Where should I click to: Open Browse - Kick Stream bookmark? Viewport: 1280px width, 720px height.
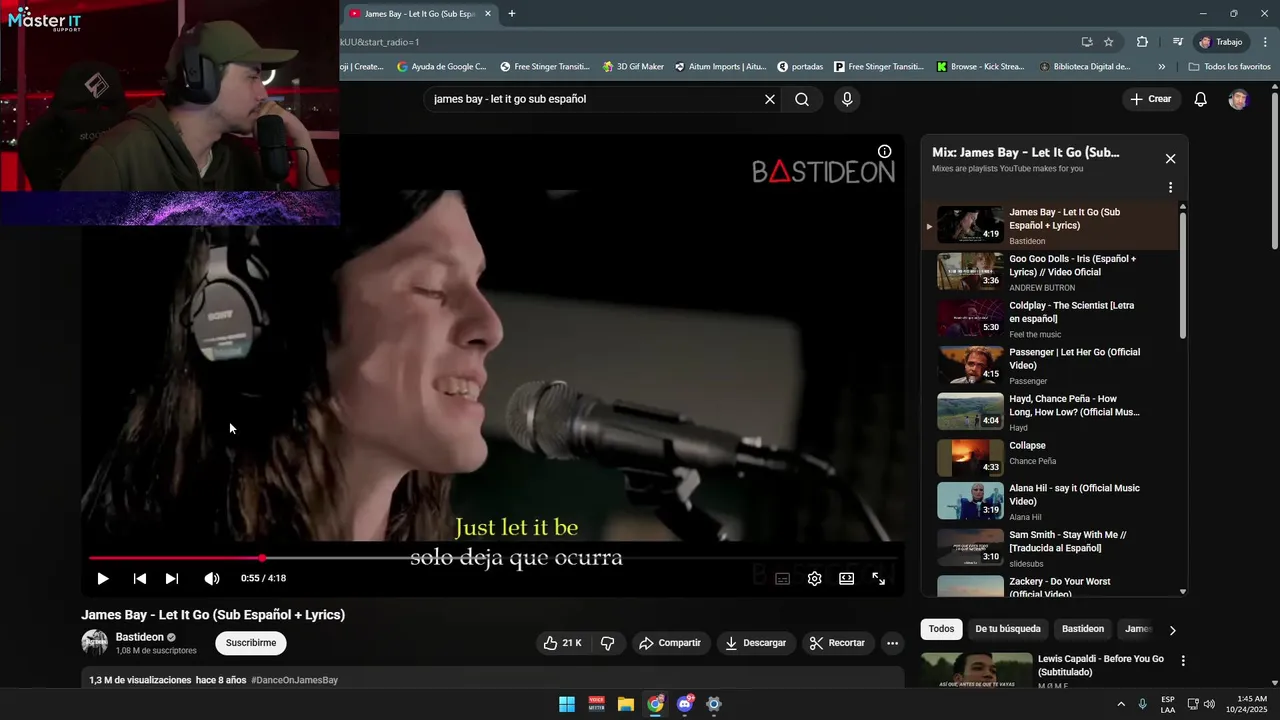pos(981,67)
